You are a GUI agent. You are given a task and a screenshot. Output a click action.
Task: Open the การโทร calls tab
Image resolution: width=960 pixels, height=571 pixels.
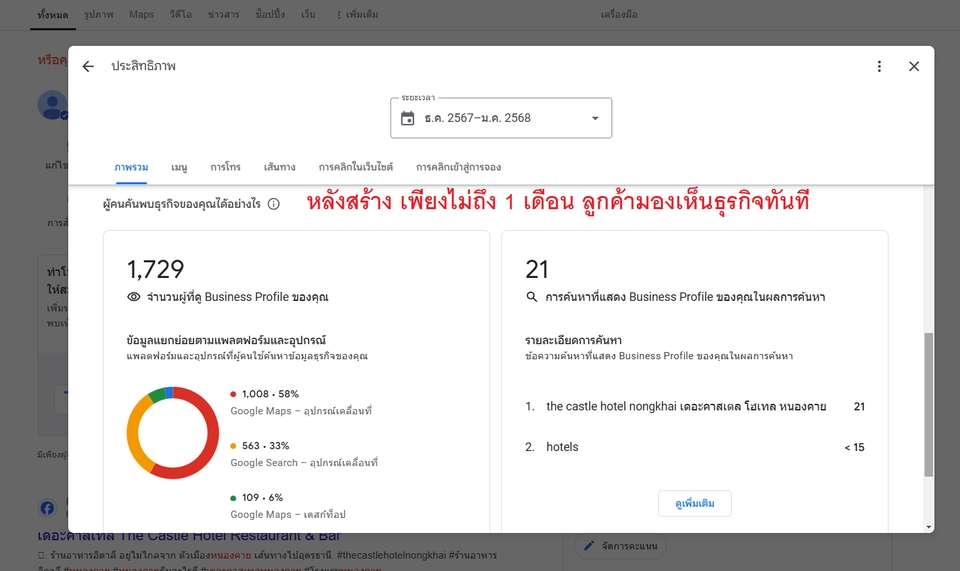click(x=225, y=167)
